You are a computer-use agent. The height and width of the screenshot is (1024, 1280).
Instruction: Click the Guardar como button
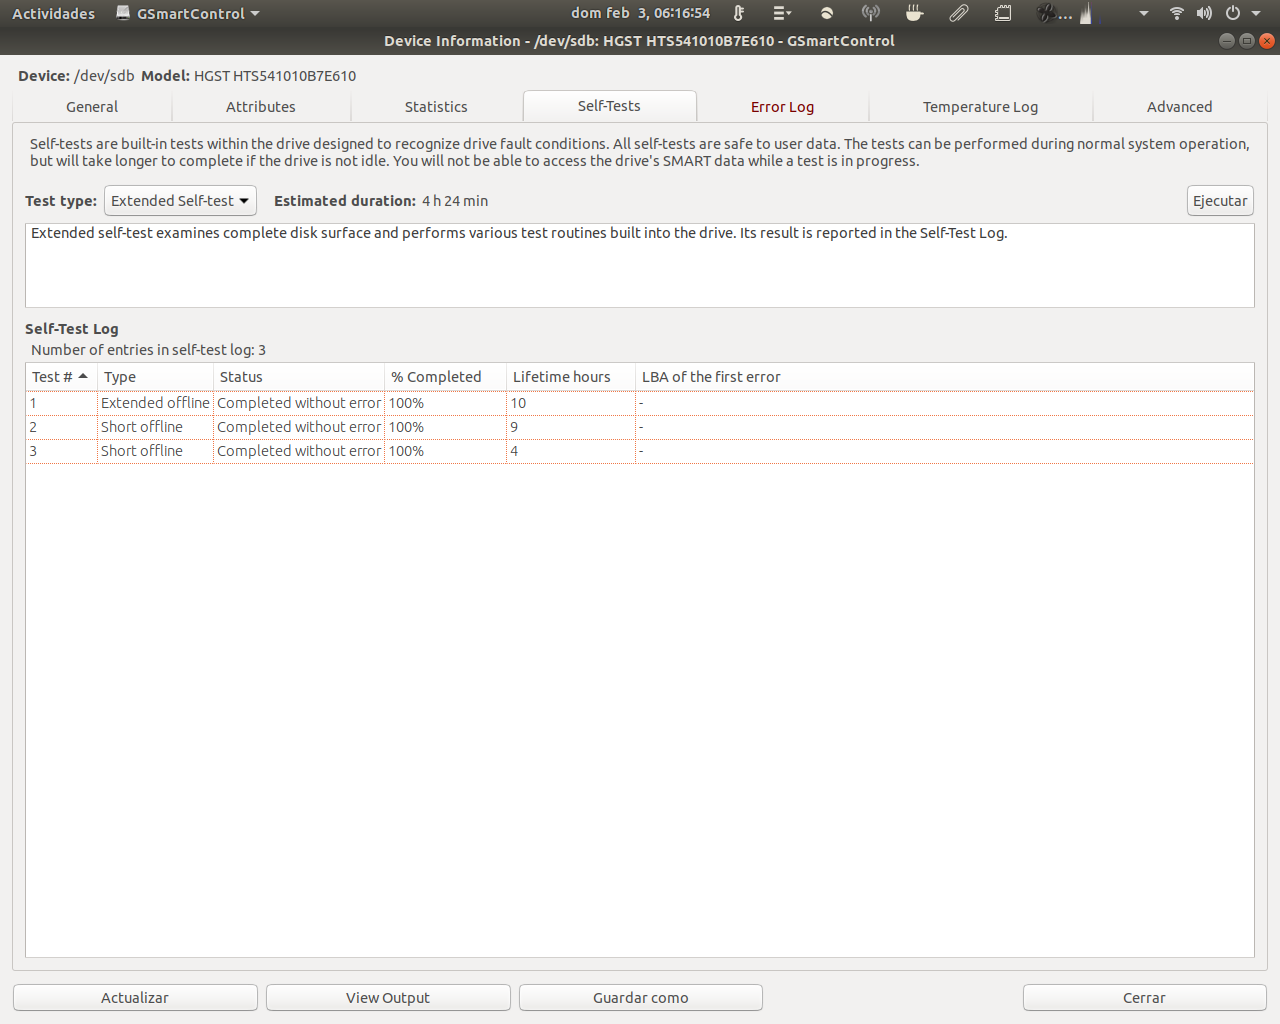coord(641,998)
